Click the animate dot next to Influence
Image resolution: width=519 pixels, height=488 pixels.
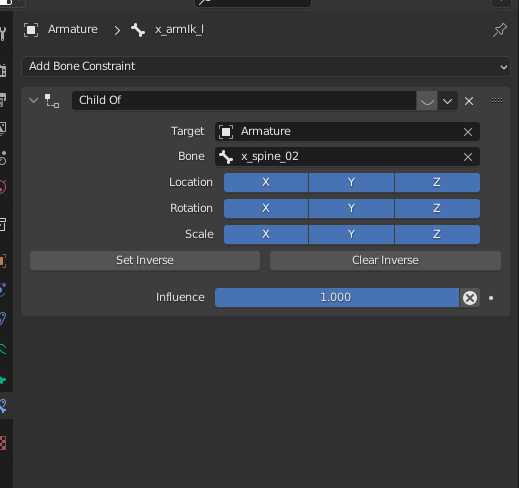pyautogui.click(x=491, y=298)
